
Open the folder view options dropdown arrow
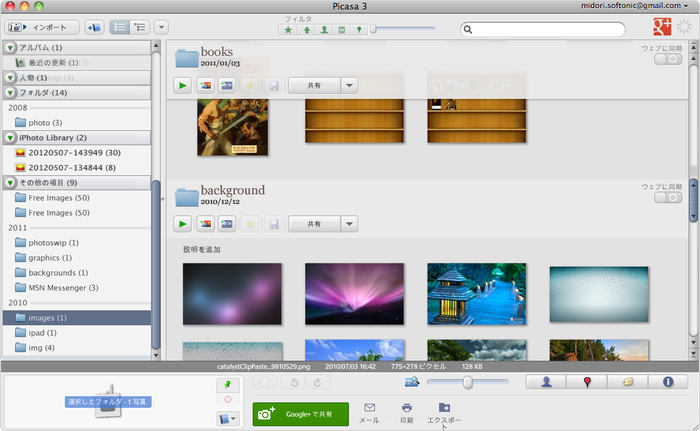(161, 27)
